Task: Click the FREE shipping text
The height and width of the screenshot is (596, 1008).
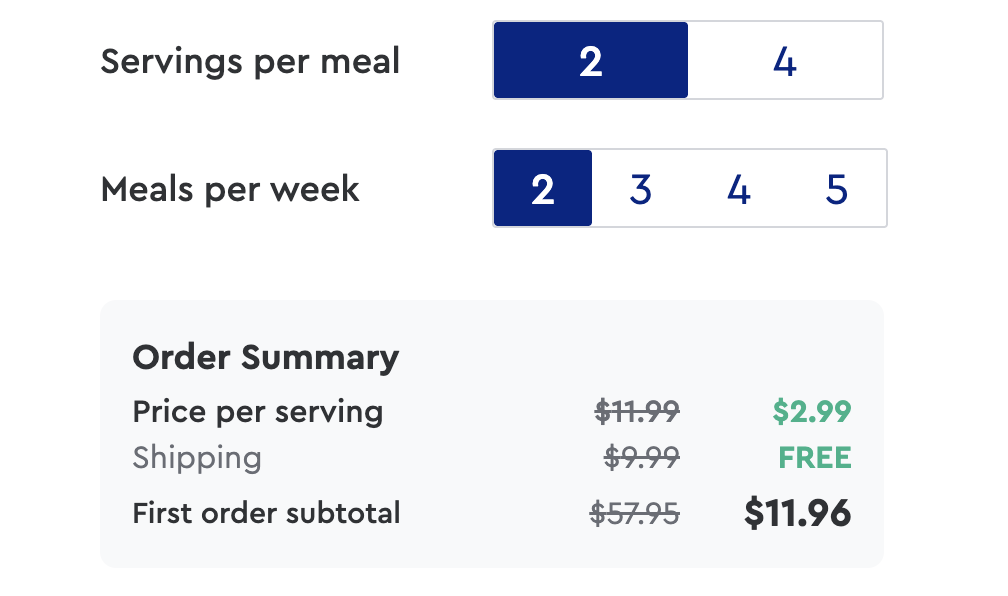Action: pos(815,458)
